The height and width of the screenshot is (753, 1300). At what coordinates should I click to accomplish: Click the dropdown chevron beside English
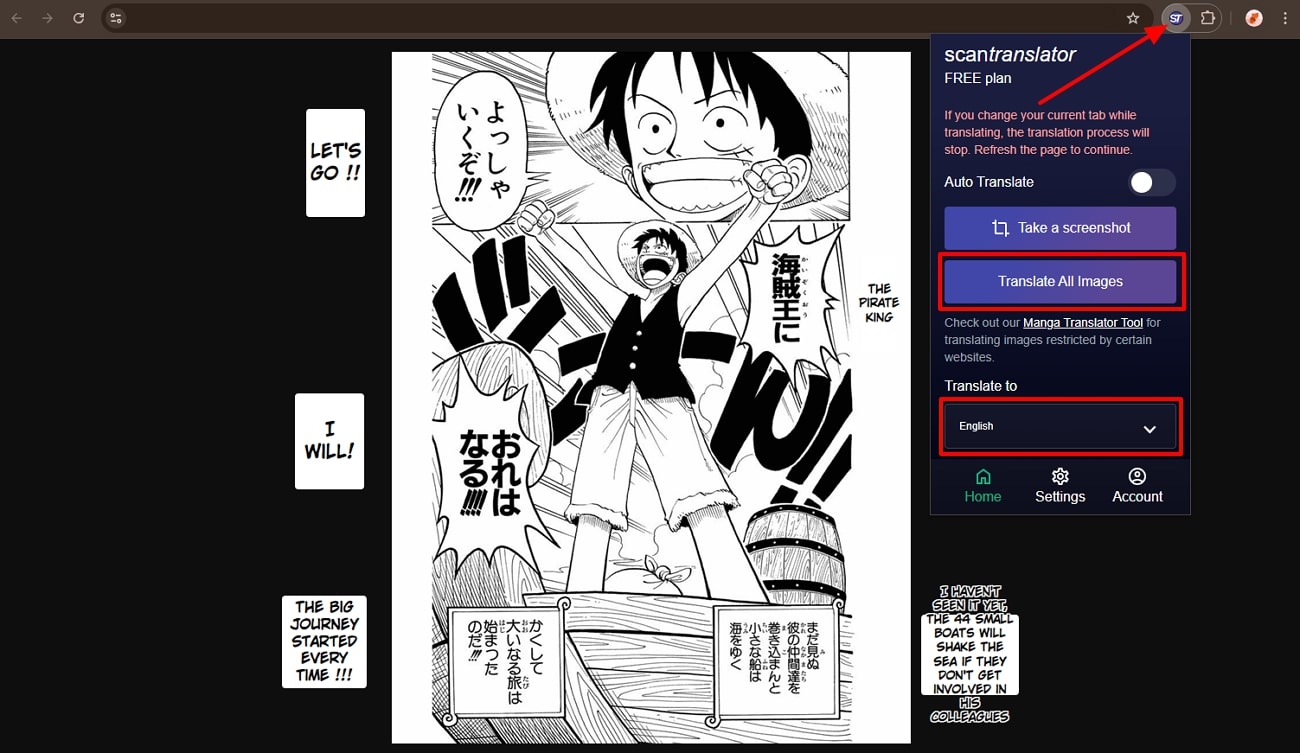1149,428
